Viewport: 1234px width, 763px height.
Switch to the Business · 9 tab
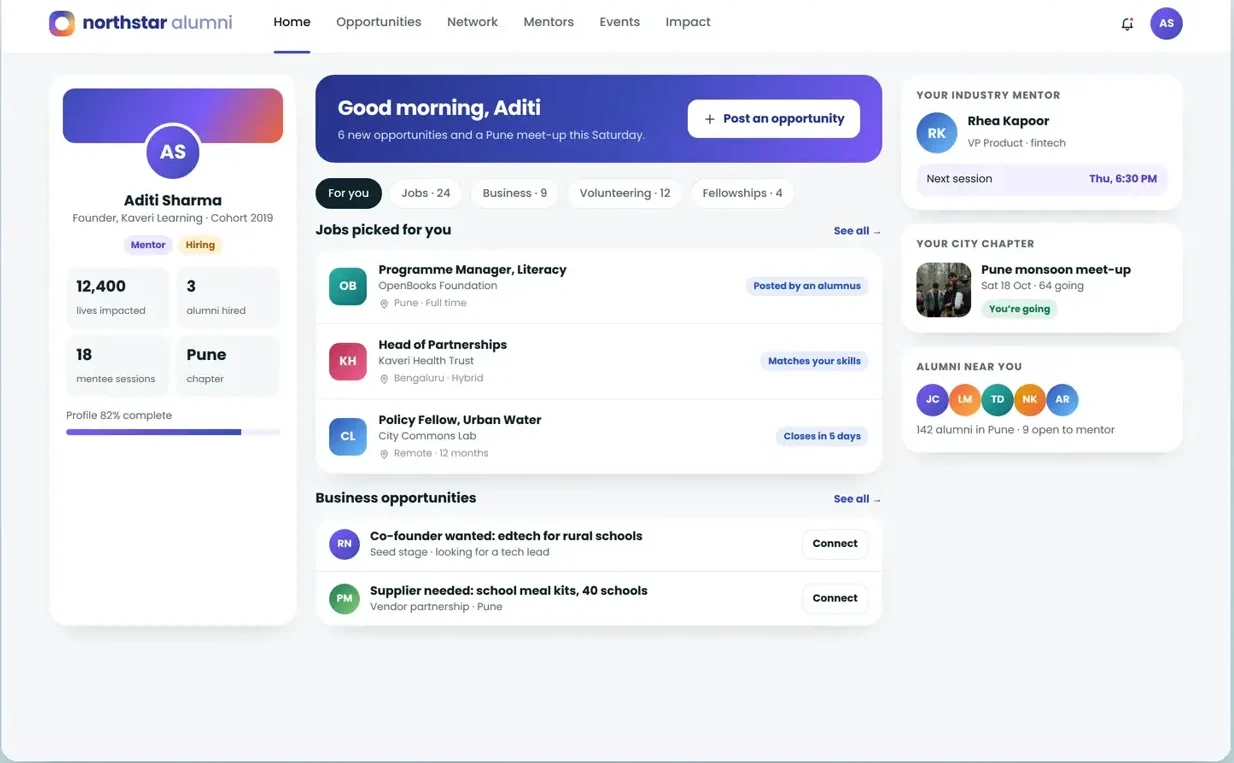click(x=515, y=193)
